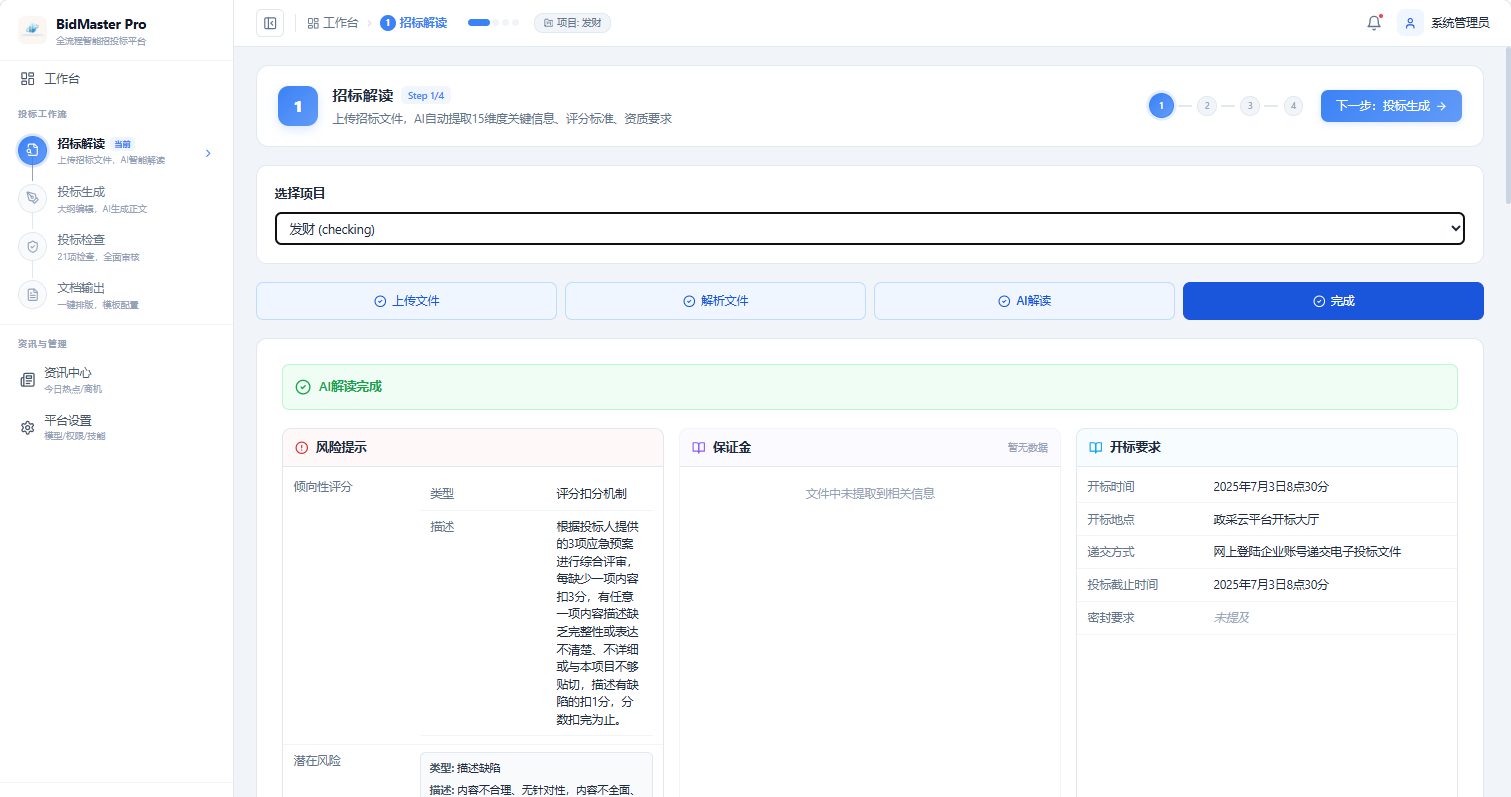Click the BidMaster Pro logo icon

coord(32,30)
